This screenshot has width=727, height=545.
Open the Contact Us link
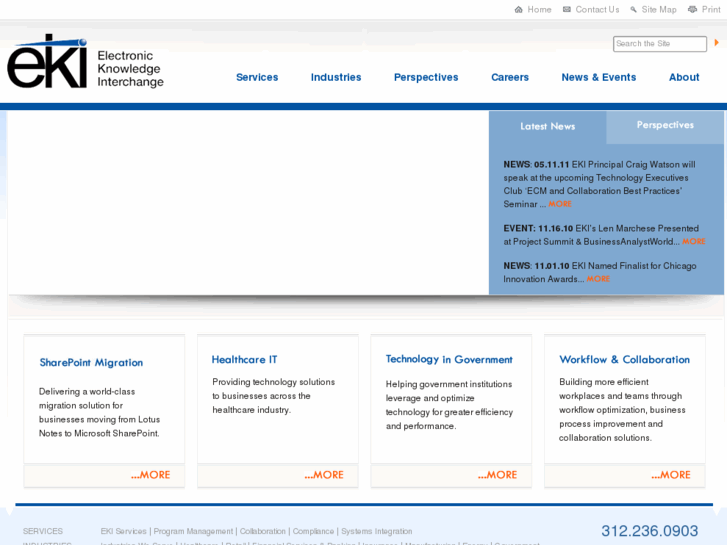tap(597, 10)
